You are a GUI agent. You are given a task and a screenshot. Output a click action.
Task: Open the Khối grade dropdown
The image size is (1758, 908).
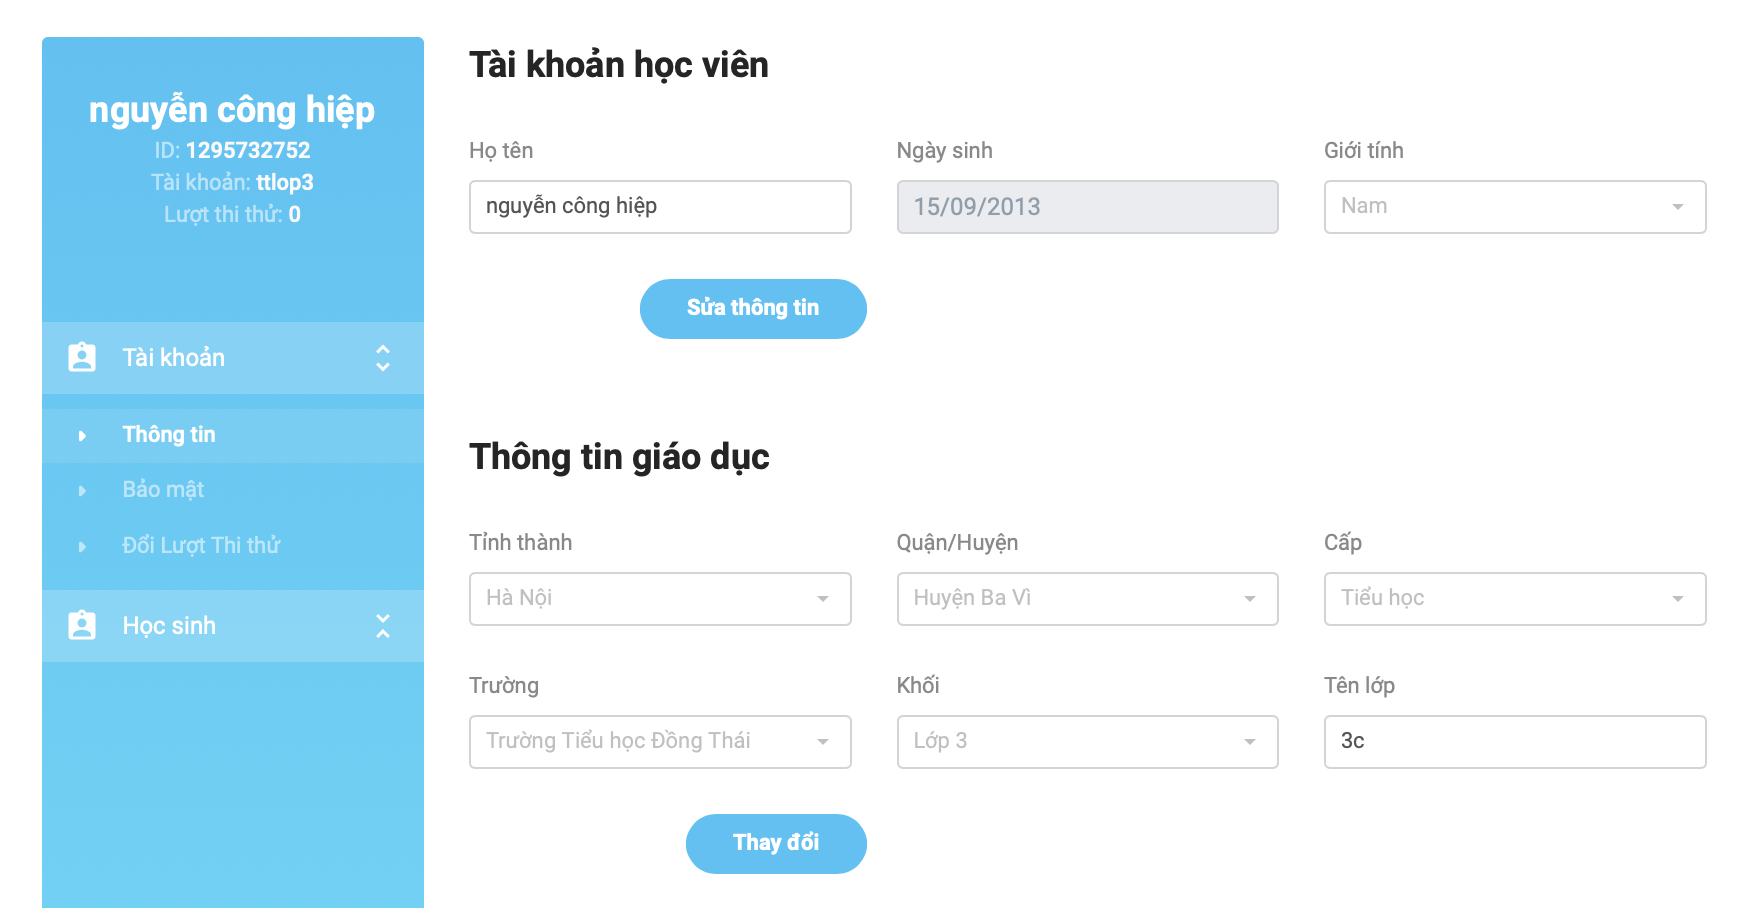point(1087,742)
